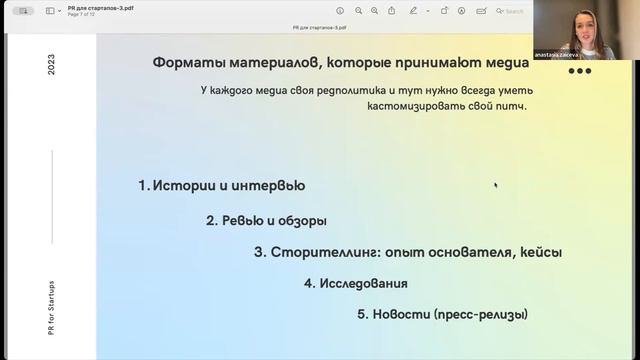Open the sidebar view menu icon
The width and height of the screenshot is (640, 360).
[50, 11]
